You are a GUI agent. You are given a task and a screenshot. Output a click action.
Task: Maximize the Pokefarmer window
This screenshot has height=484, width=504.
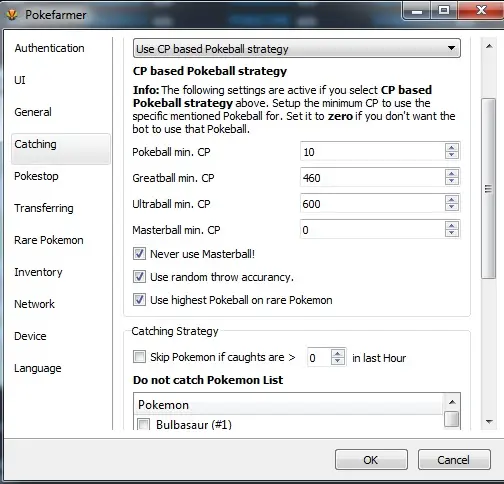[444, 11]
